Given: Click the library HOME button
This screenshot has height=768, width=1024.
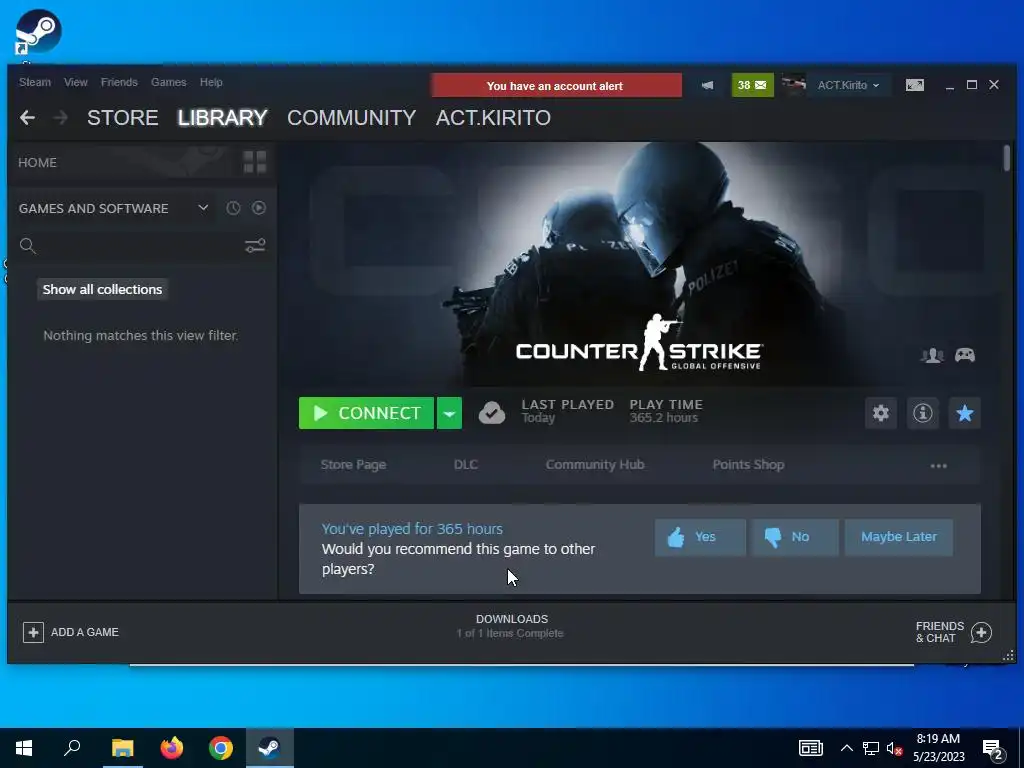Looking at the screenshot, I should point(37,162).
